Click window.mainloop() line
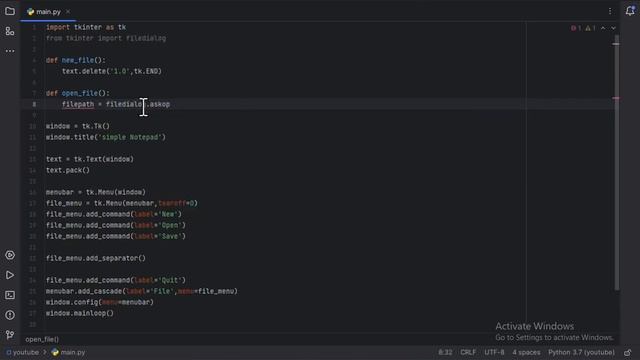Viewport: 640px width, 360px height. (x=80, y=313)
